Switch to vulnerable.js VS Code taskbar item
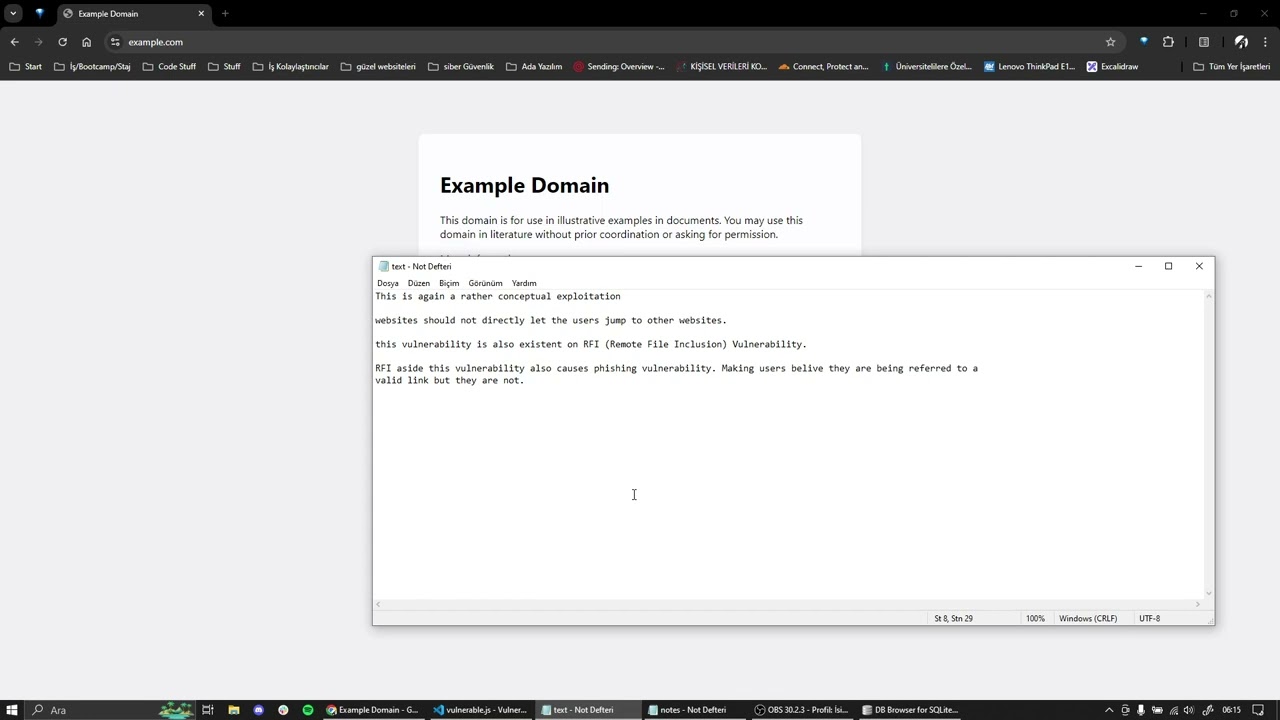1280x720 pixels. (481, 710)
